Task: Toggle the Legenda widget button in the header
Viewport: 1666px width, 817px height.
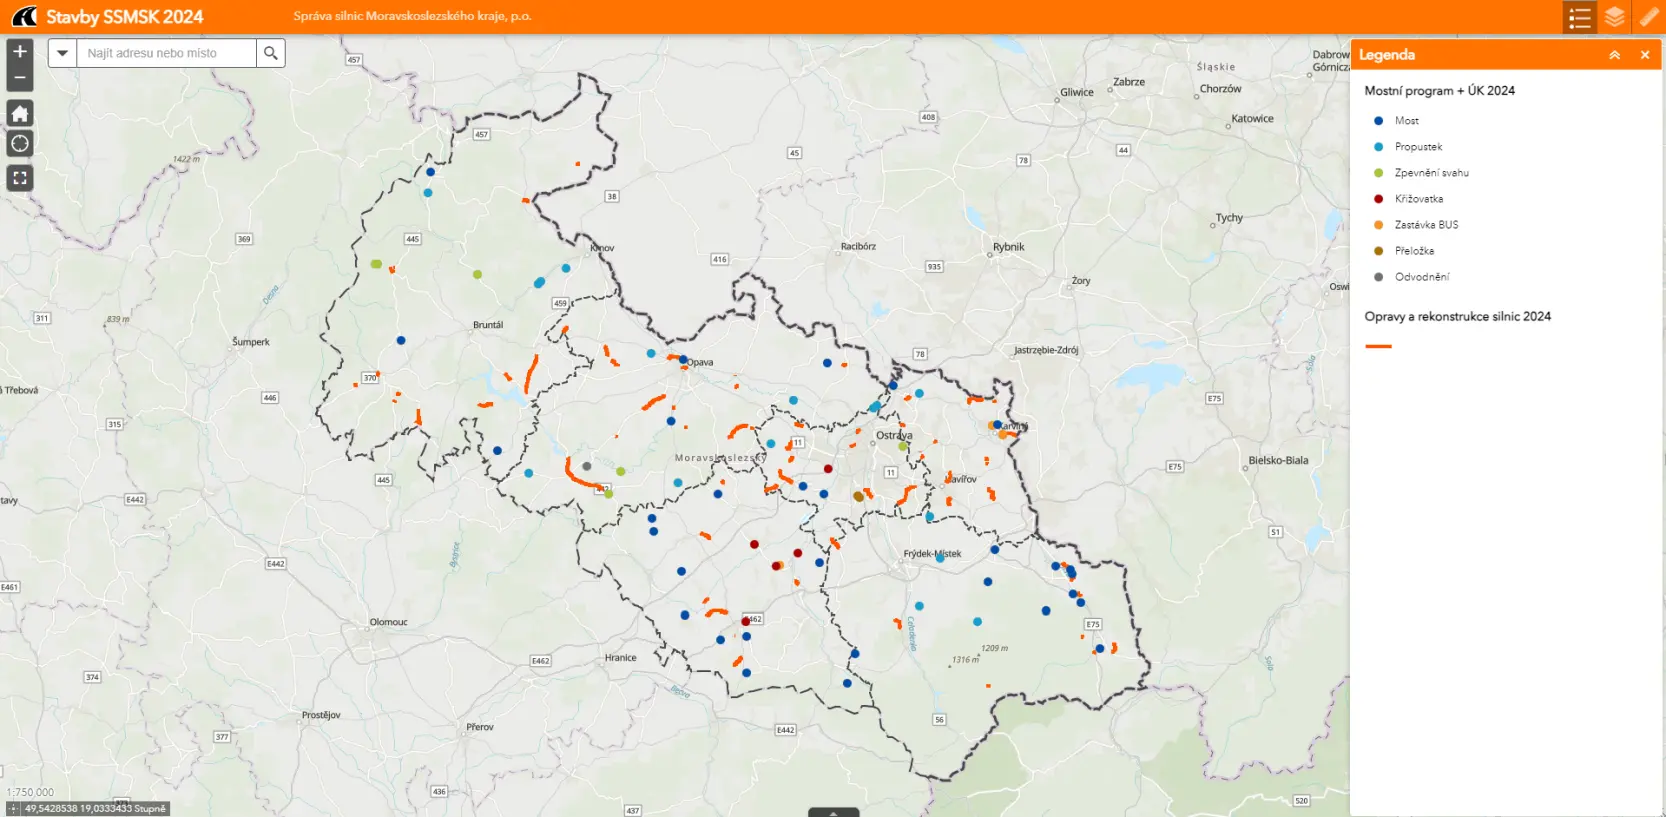Action: tap(1580, 17)
